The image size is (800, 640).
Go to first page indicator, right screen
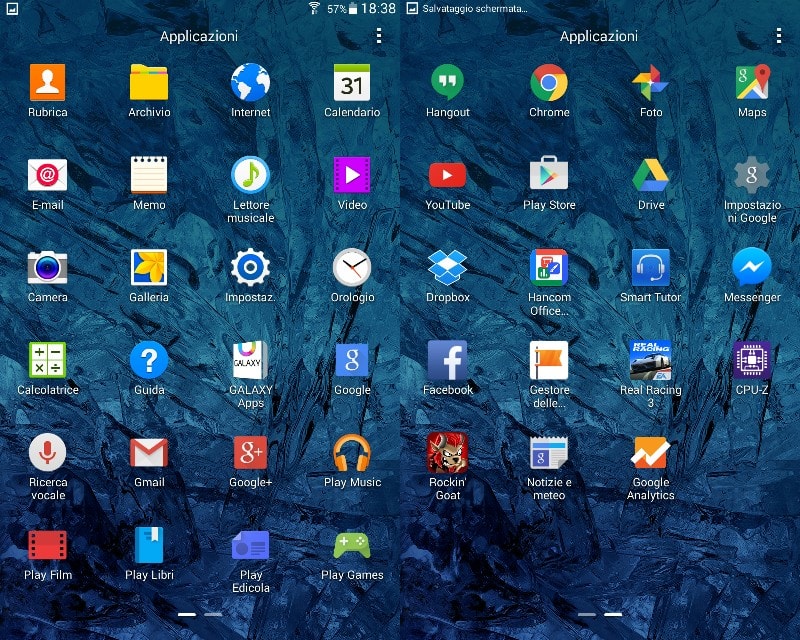click(x=587, y=614)
